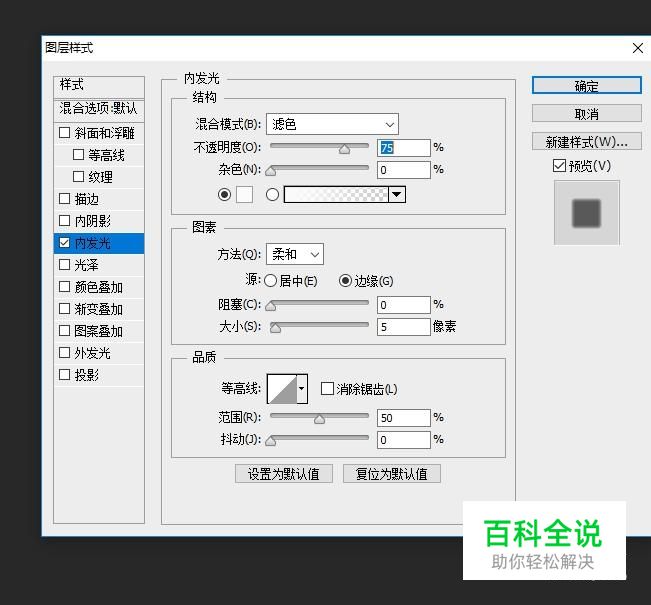This screenshot has height=605, width=651.
Task: Select the gradient radio button
Action: [272, 194]
